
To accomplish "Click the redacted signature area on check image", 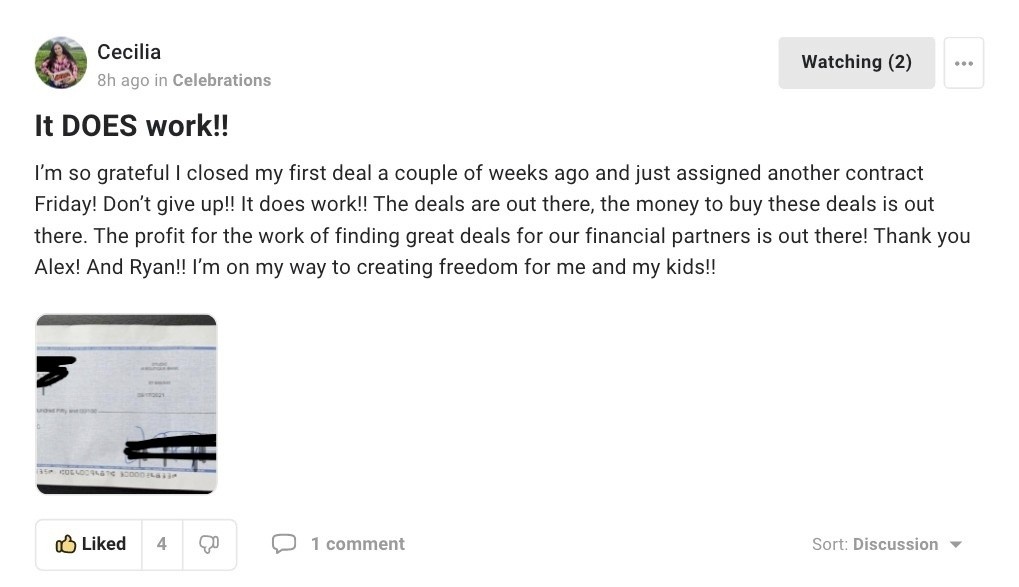I will (170, 446).
